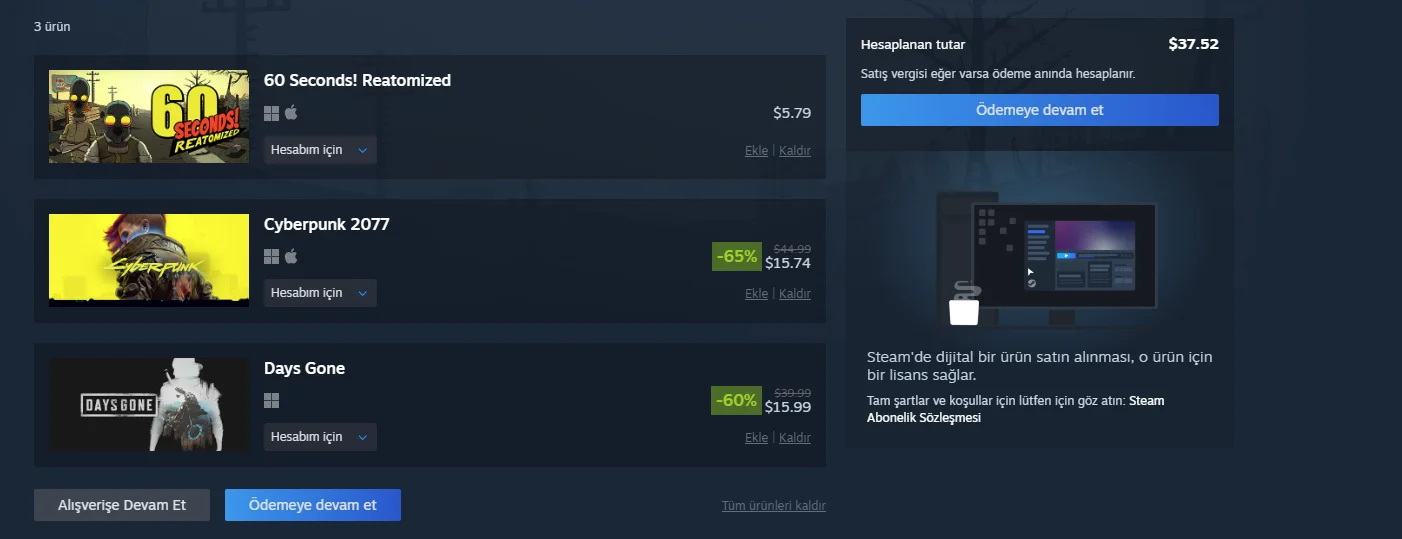Click "Ödemeye devam et" button below cart list
Image resolution: width=1402 pixels, height=539 pixels.
pyautogui.click(x=312, y=505)
